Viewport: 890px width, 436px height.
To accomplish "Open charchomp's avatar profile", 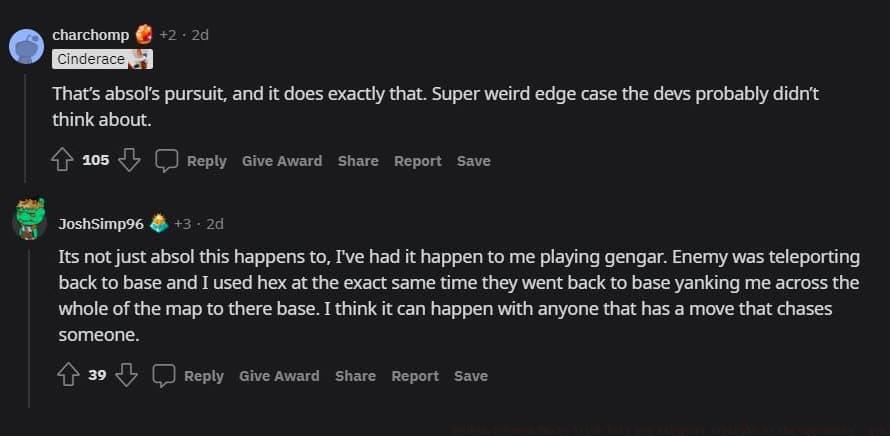I will [27, 45].
